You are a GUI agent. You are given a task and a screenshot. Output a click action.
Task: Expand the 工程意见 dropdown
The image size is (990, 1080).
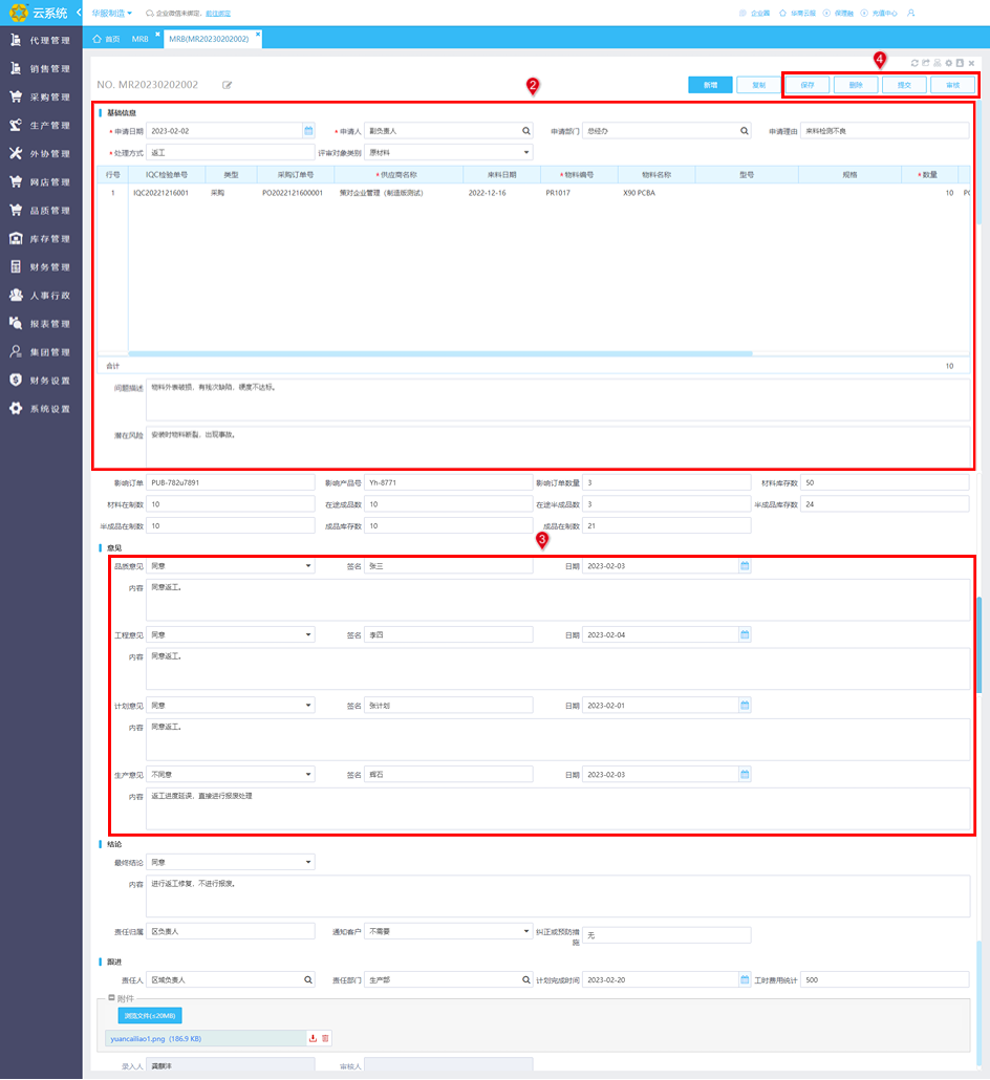coord(308,634)
